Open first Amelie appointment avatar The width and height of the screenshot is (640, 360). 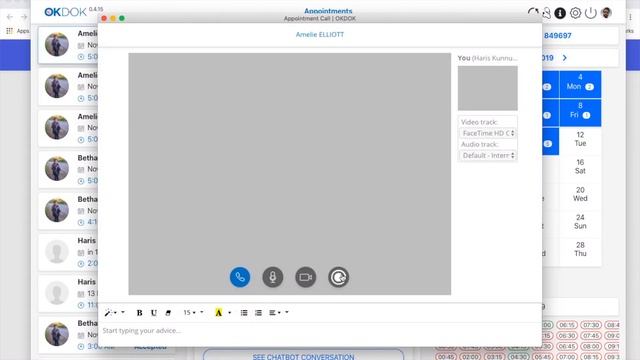point(57,44)
